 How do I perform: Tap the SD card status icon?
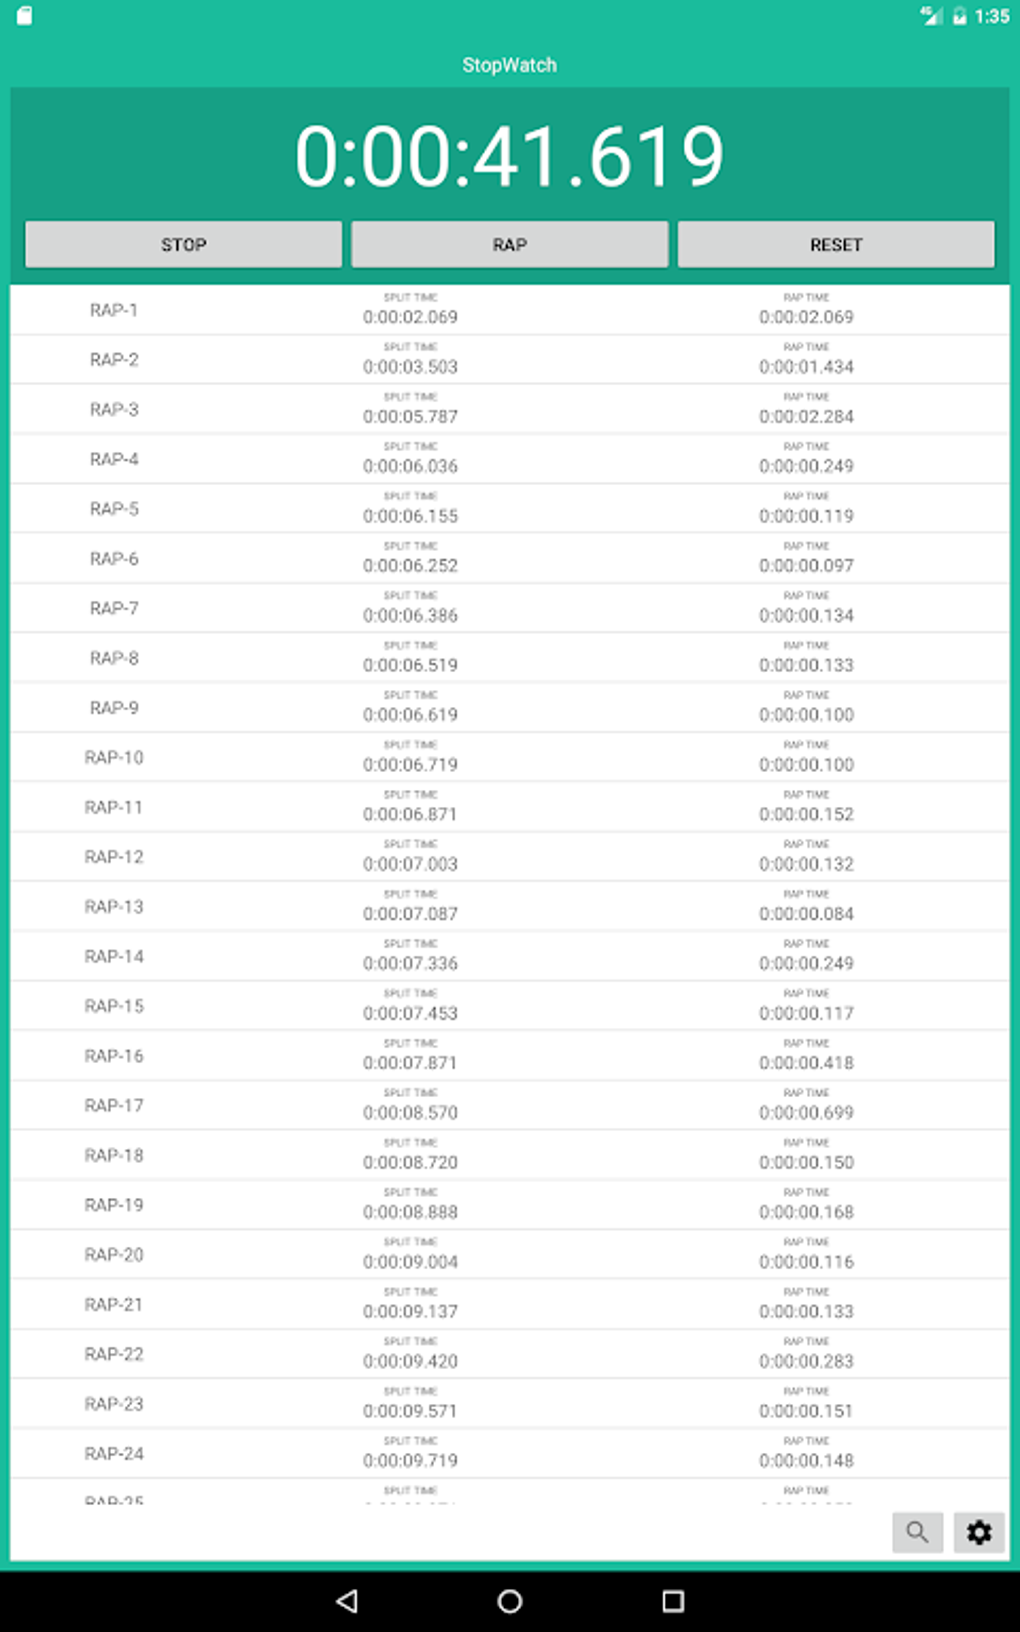[24, 16]
